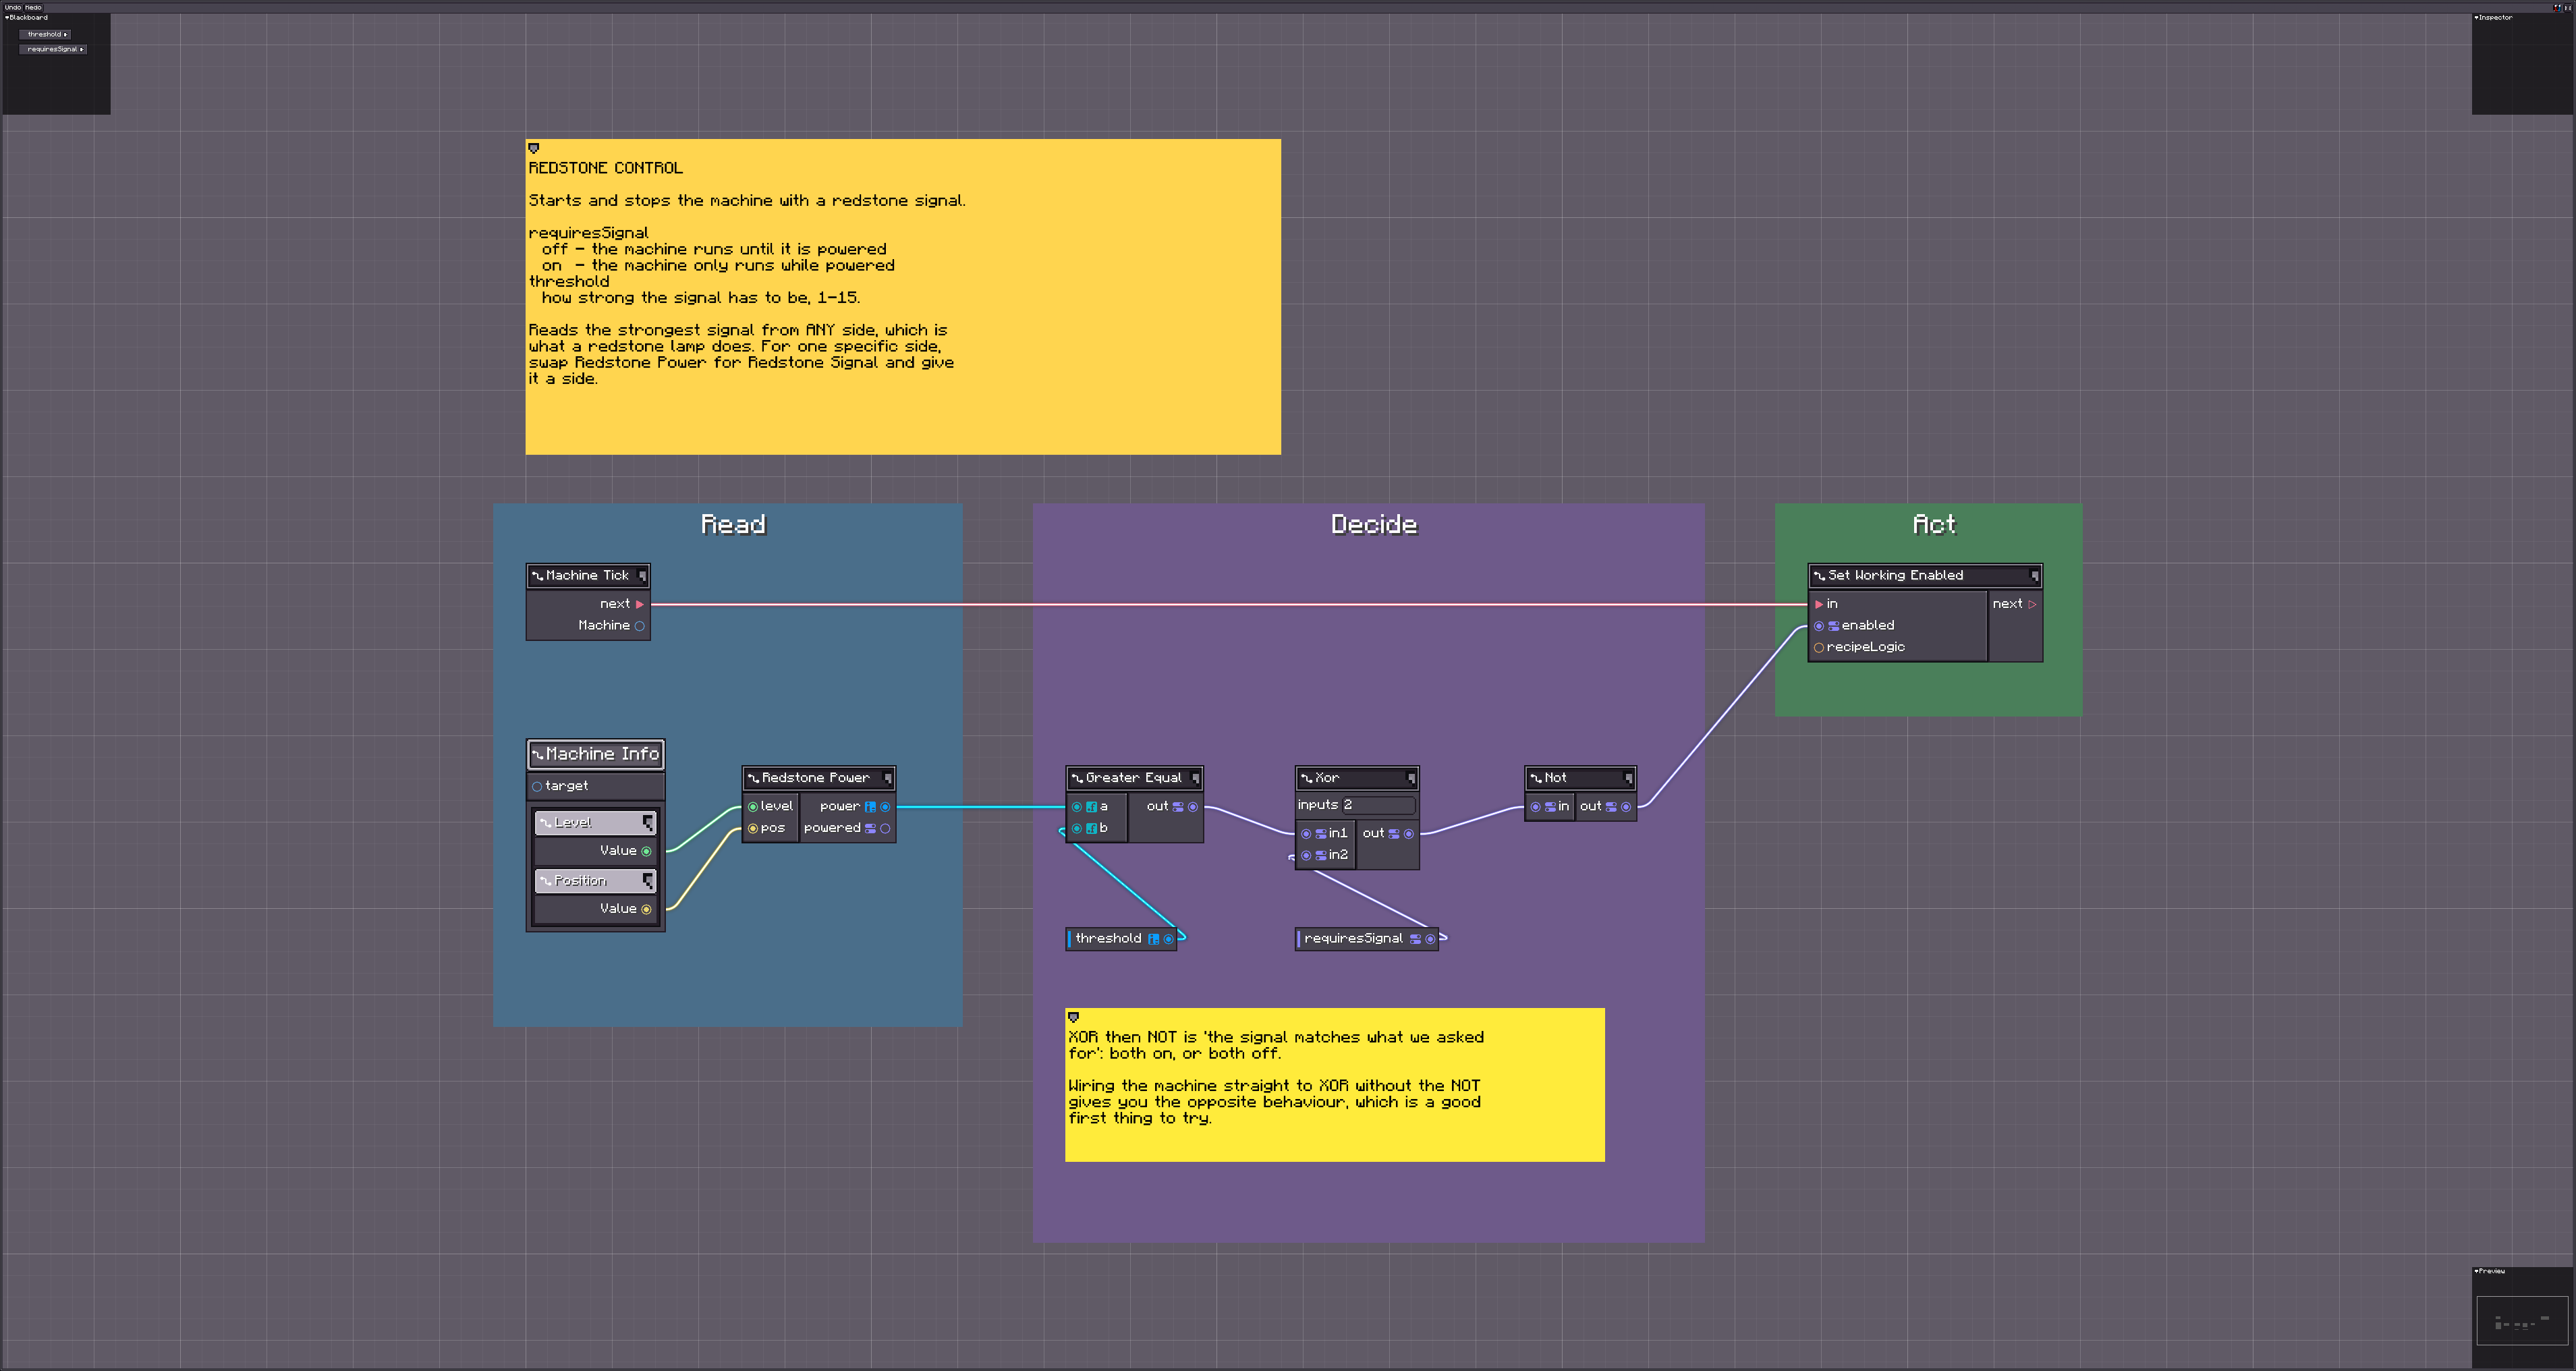
Task: Click the Not node out port
Action: pos(1626,807)
